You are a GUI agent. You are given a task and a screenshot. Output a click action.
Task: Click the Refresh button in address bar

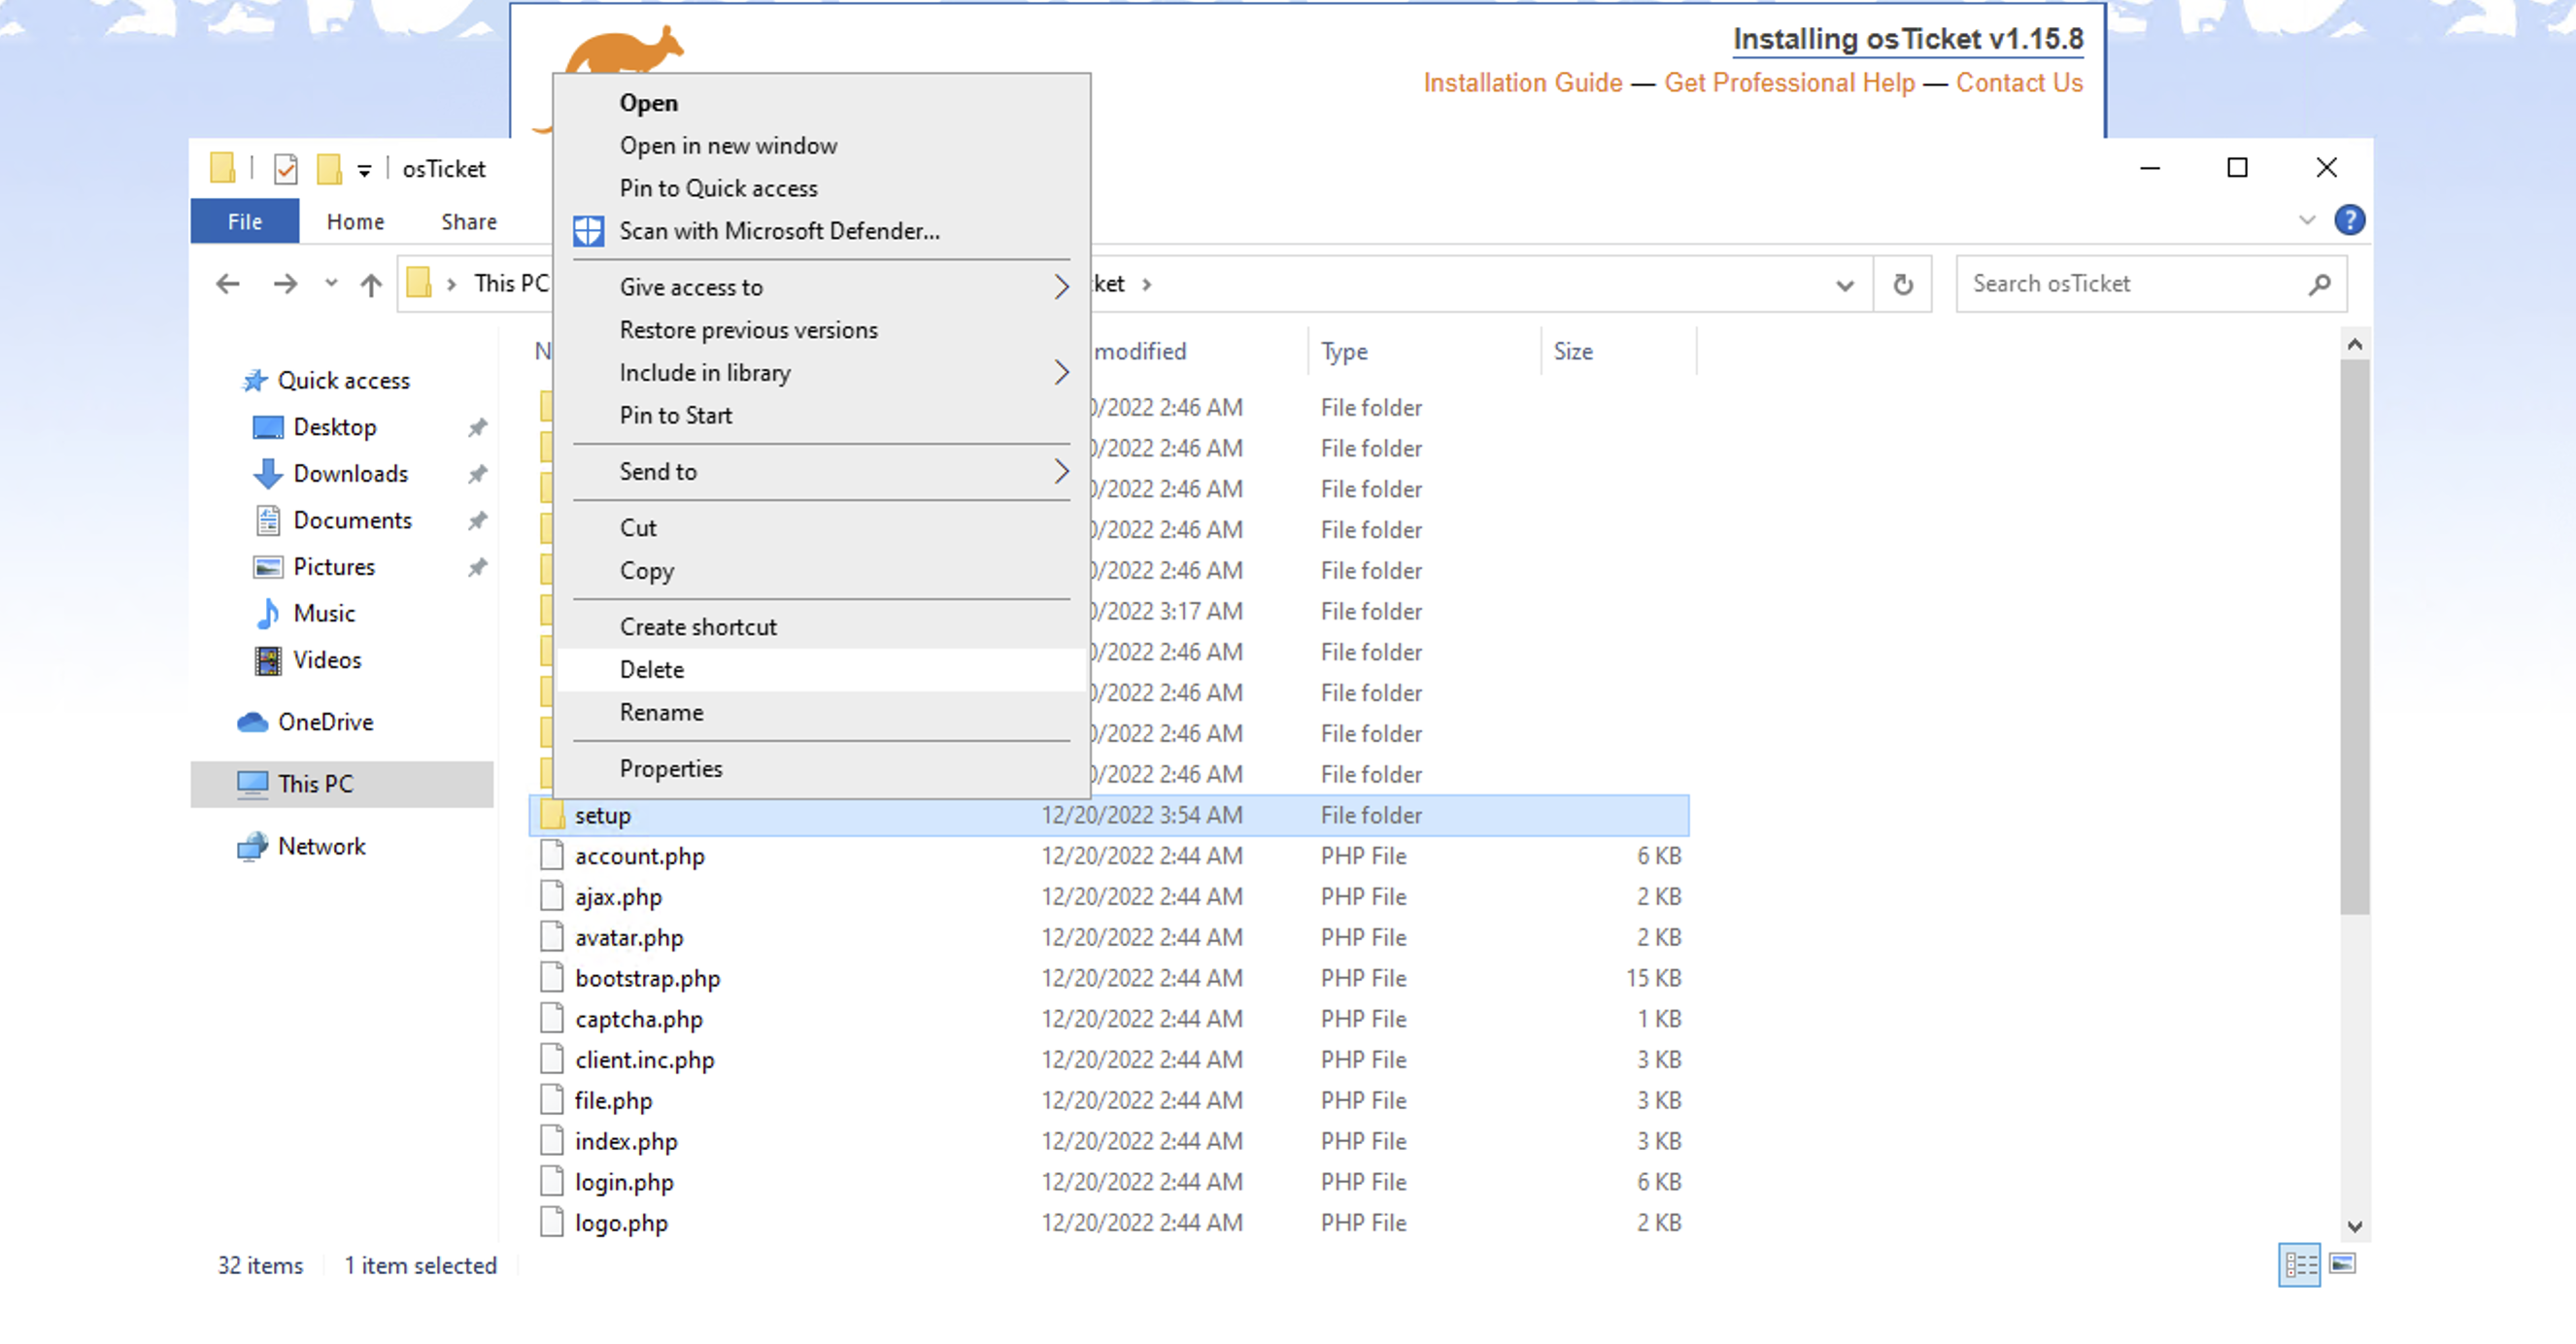(x=1902, y=285)
